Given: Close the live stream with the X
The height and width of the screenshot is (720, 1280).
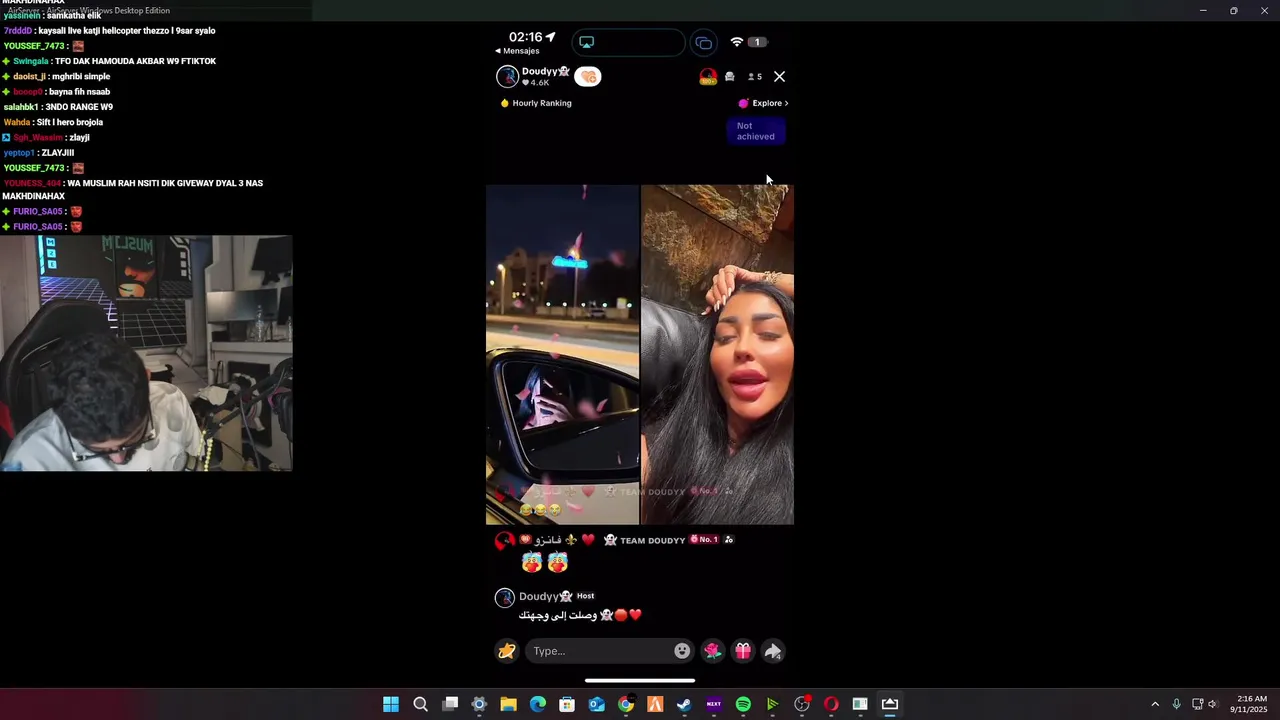Looking at the screenshot, I should 780,77.
